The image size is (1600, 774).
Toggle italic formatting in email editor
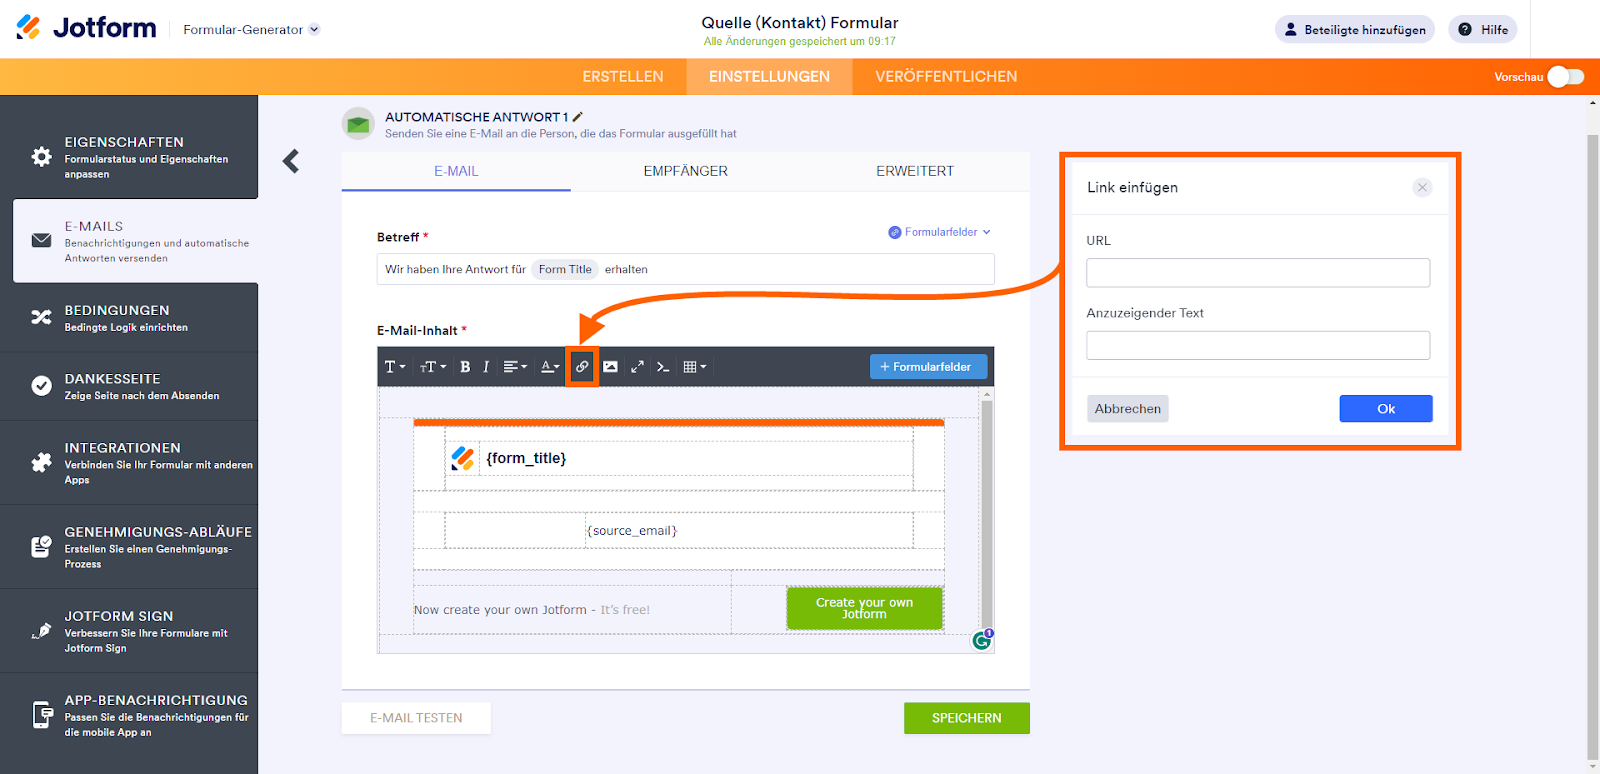[486, 367]
